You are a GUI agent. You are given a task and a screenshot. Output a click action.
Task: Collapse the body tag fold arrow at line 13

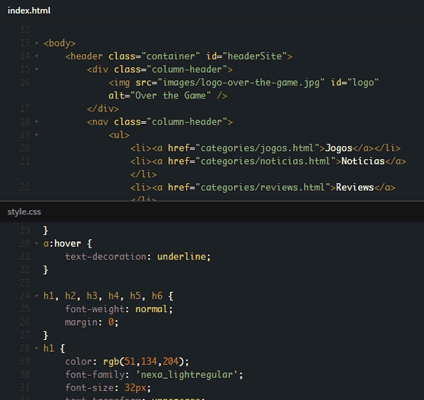pos(37,43)
